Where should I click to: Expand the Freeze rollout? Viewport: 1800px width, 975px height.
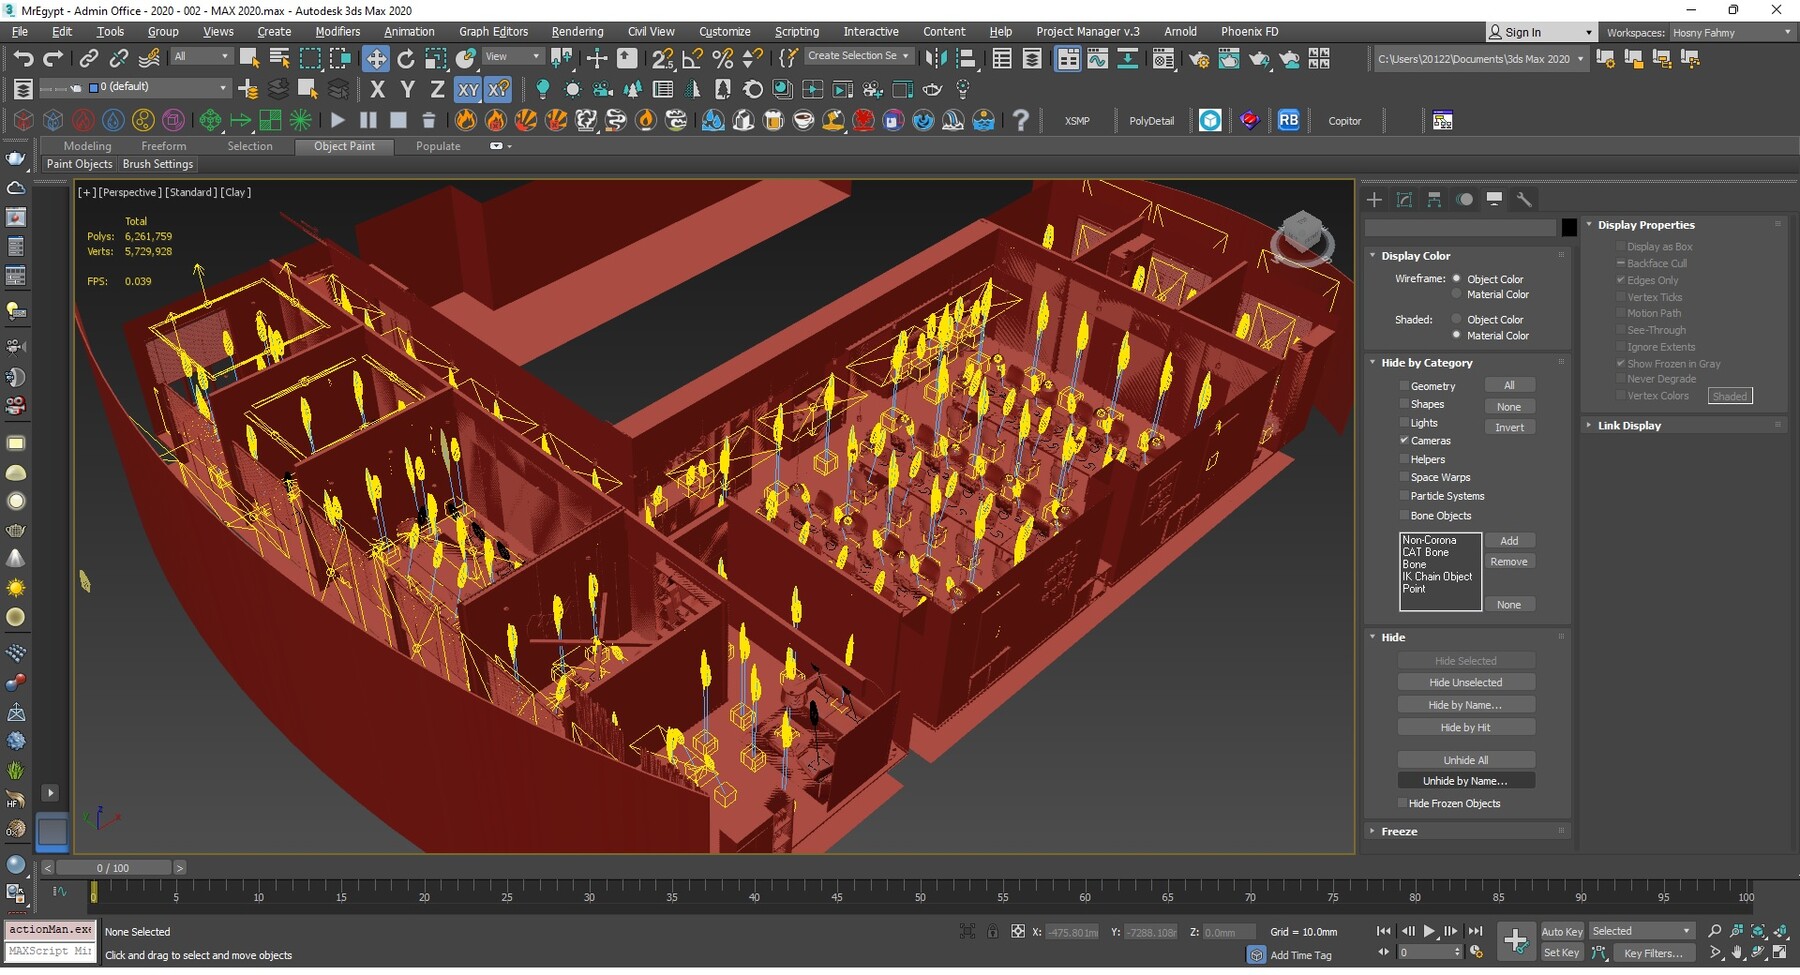coord(1399,832)
